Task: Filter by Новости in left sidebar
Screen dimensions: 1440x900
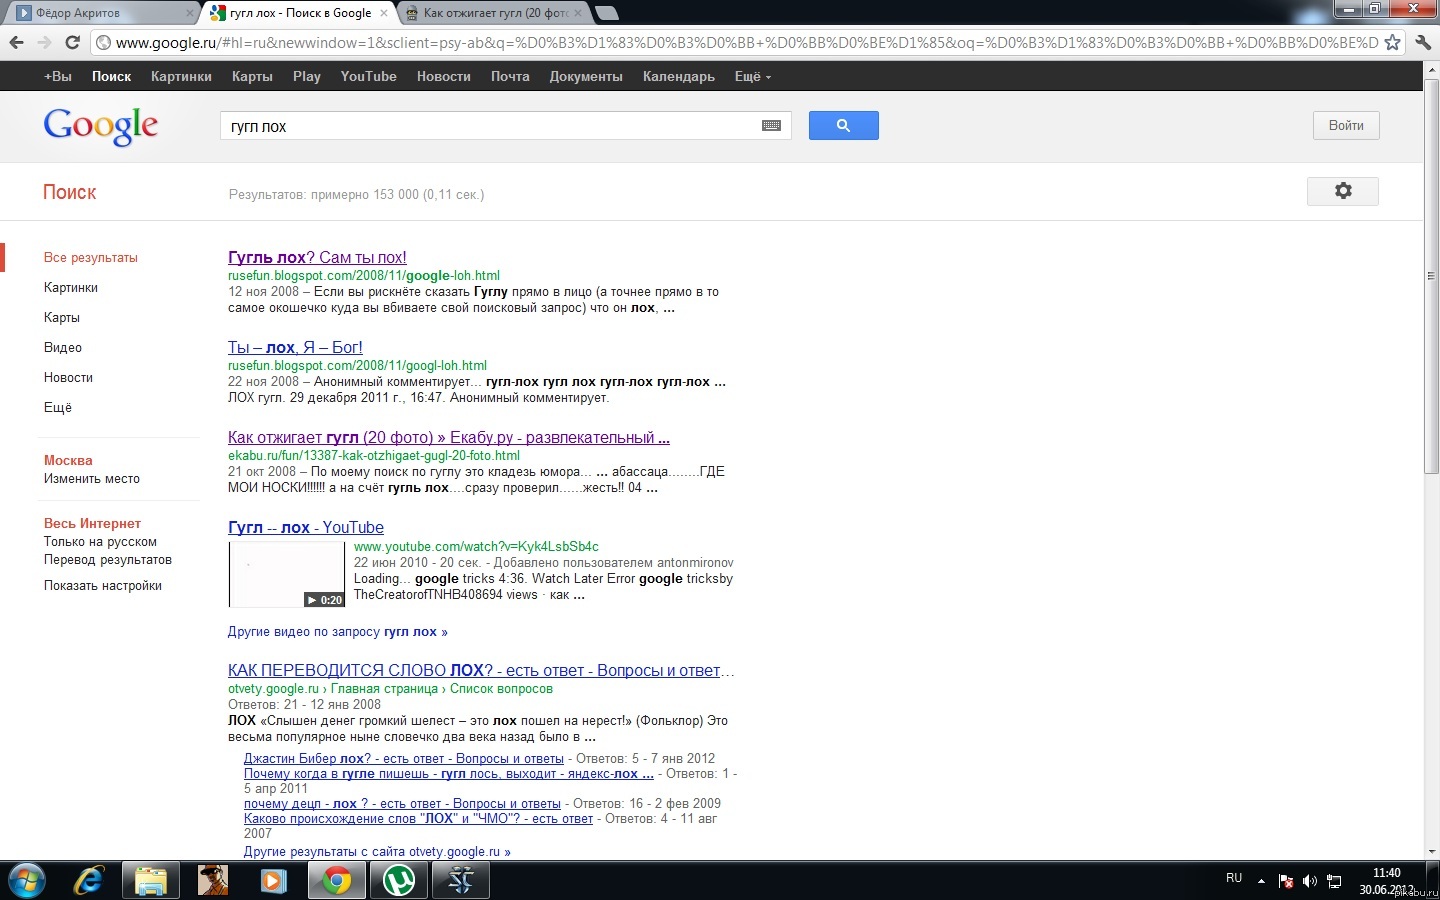Action: tap(68, 377)
